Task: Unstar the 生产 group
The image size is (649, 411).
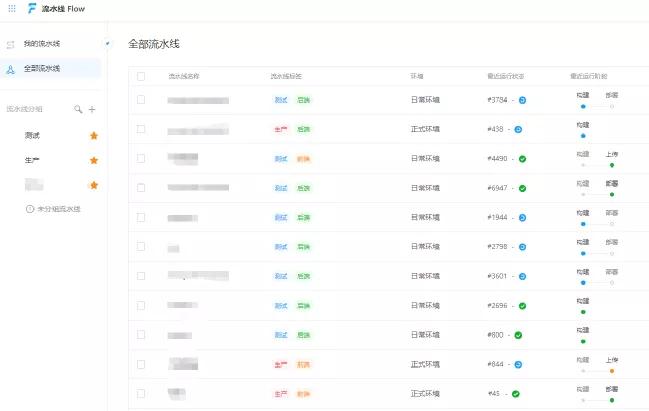Action: (94, 160)
